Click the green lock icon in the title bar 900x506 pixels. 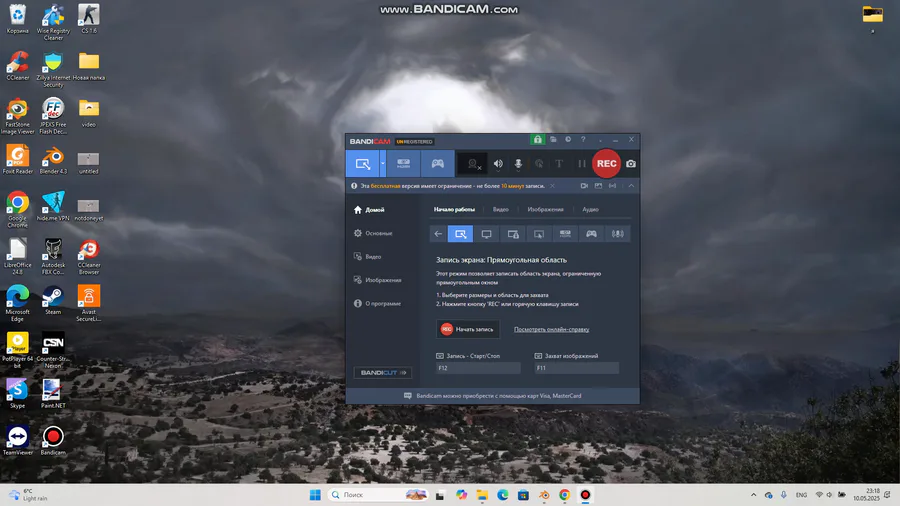pos(537,139)
